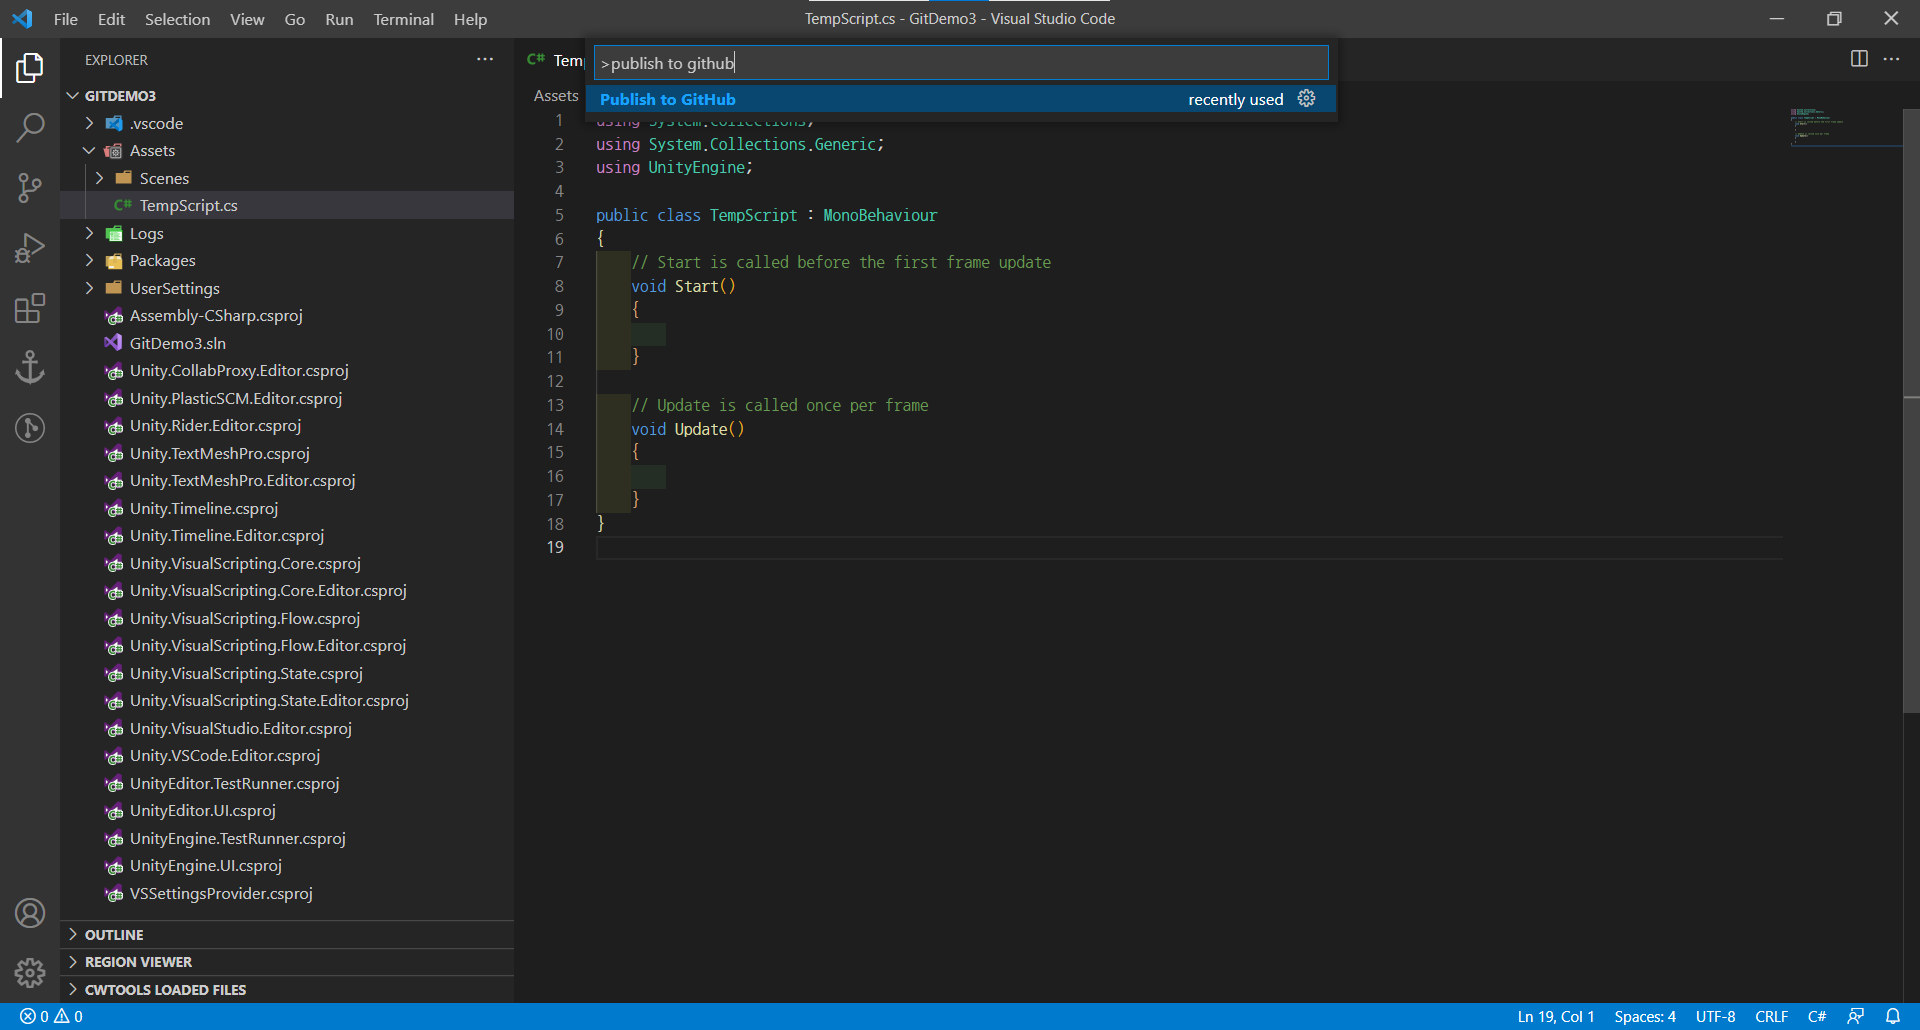Open Unity.TextMeshPro.csproj file
This screenshot has height=1030, width=1920.
point(220,453)
